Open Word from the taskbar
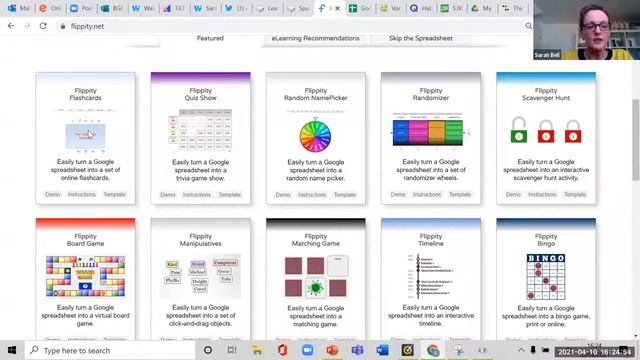 [x=382, y=350]
